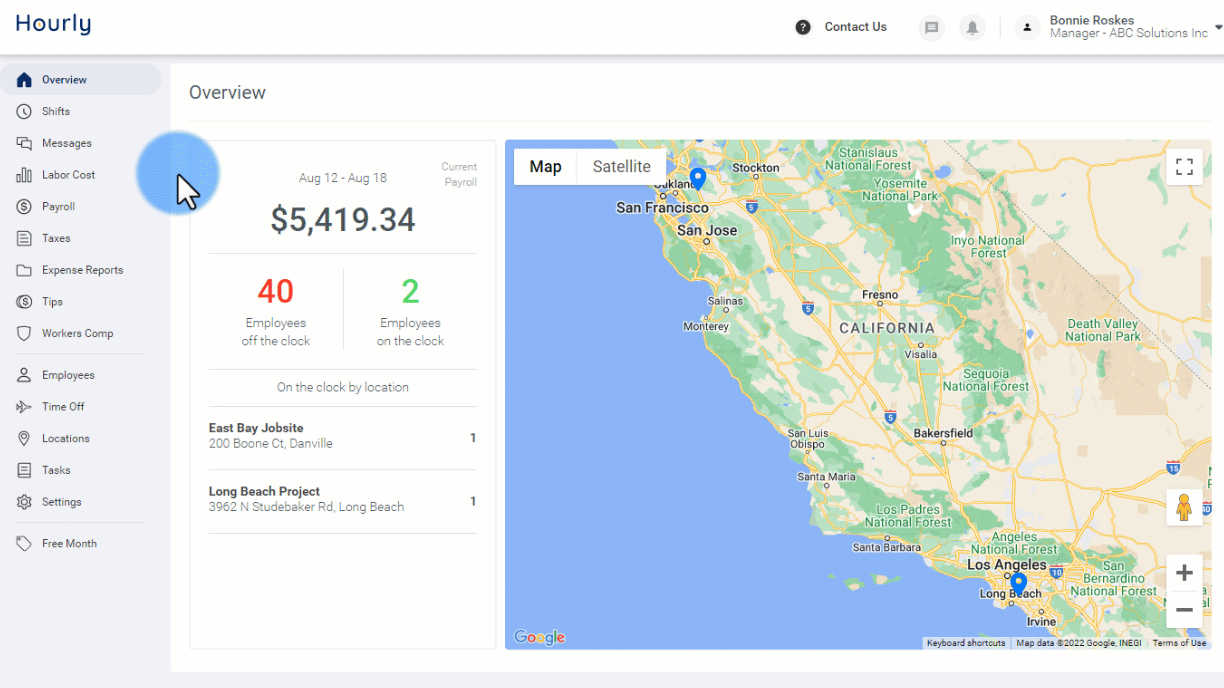Click the Workers Comp shield icon
Viewport: 1224px width, 688px height.
[x=24, y=333]
